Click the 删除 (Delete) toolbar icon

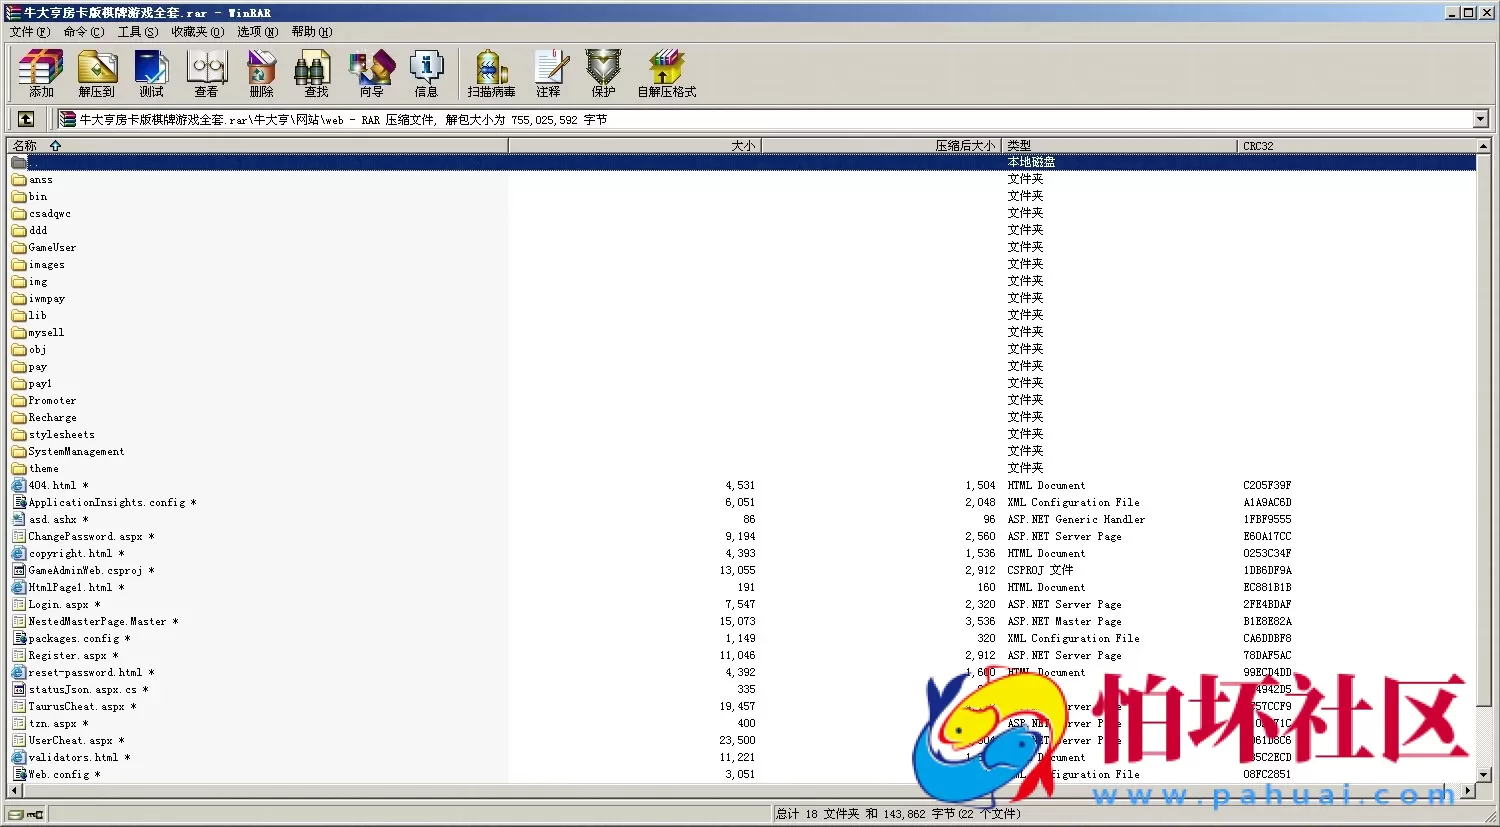pyautogui.click(x=261, y=73)
